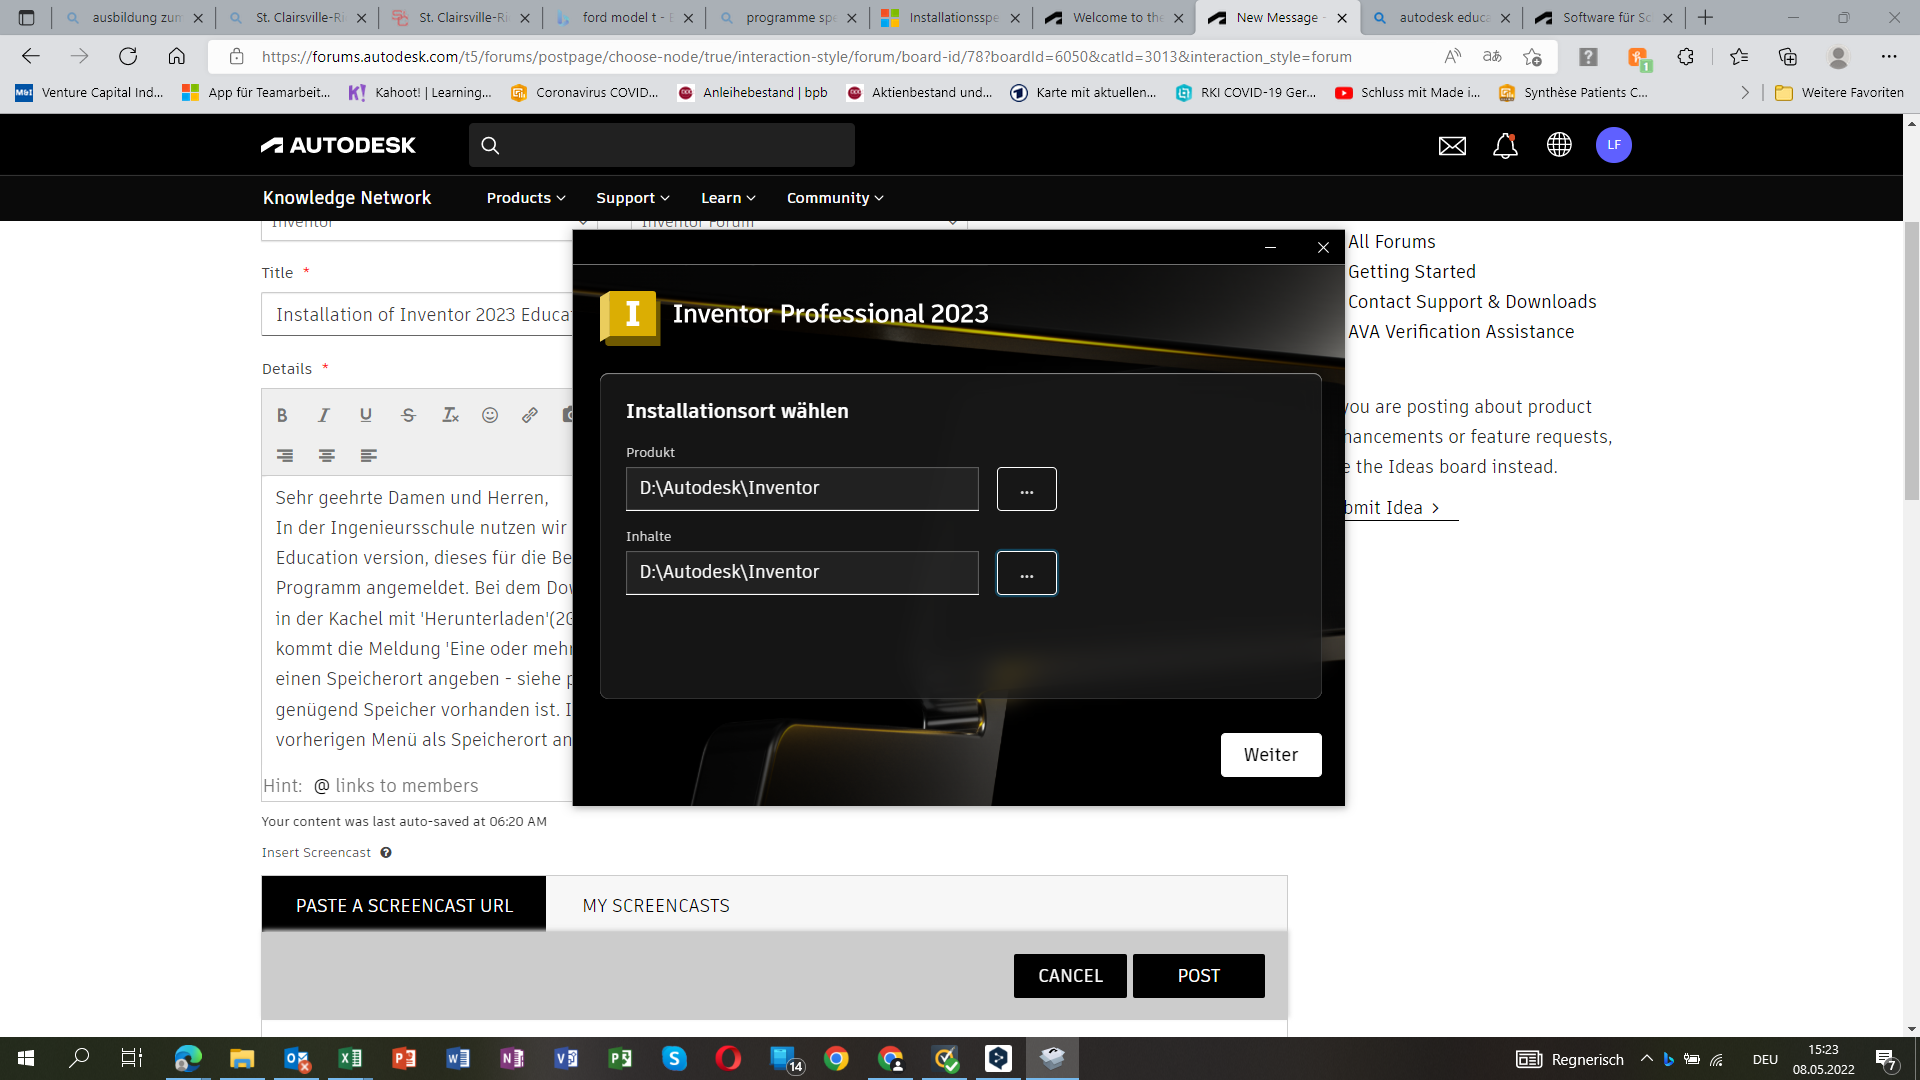Open the emoji picker in editor
Viewport: 1920px width, 1080px height.
(x=490, y=415)
